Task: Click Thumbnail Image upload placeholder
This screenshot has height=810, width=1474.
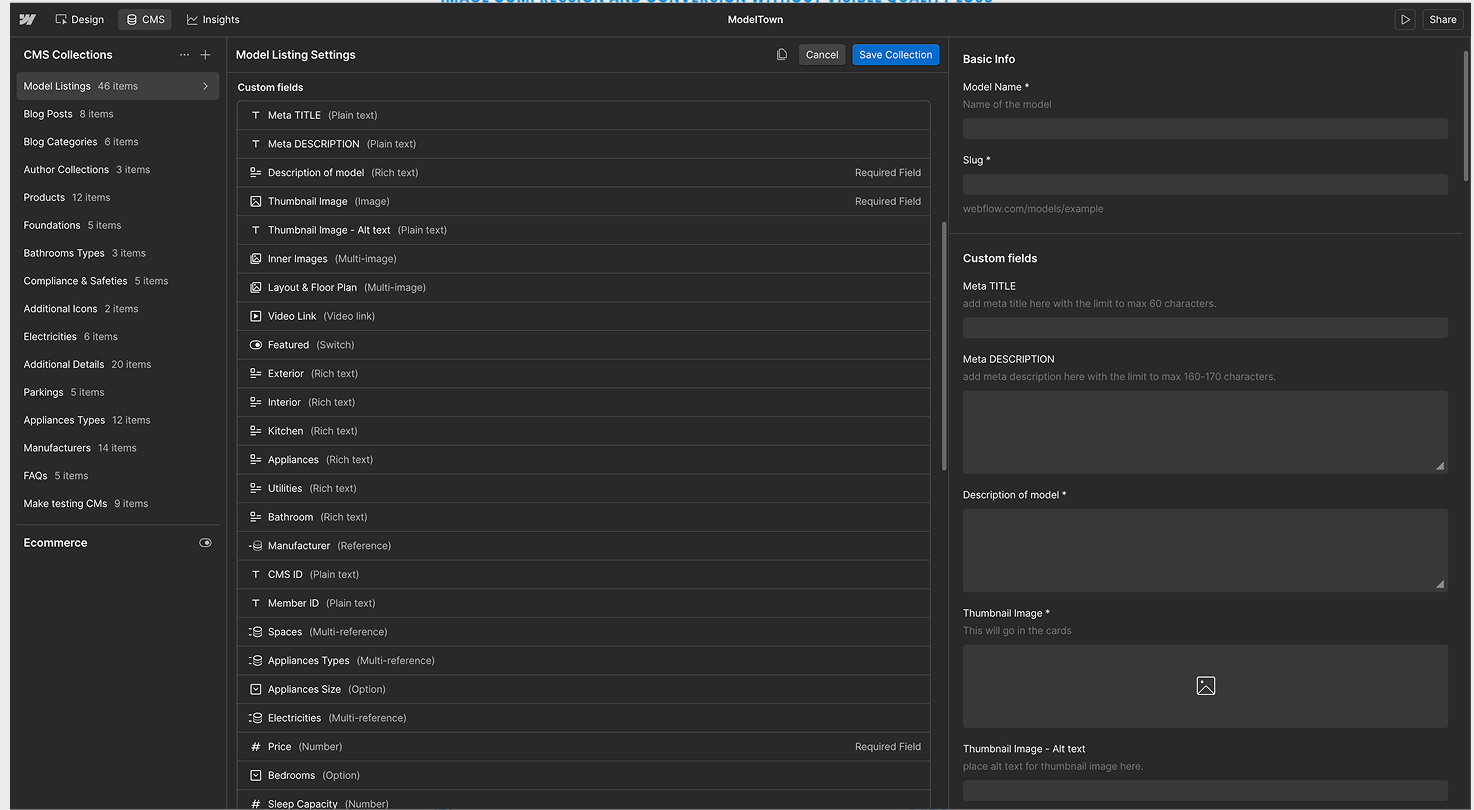Action: point(1205,686)
